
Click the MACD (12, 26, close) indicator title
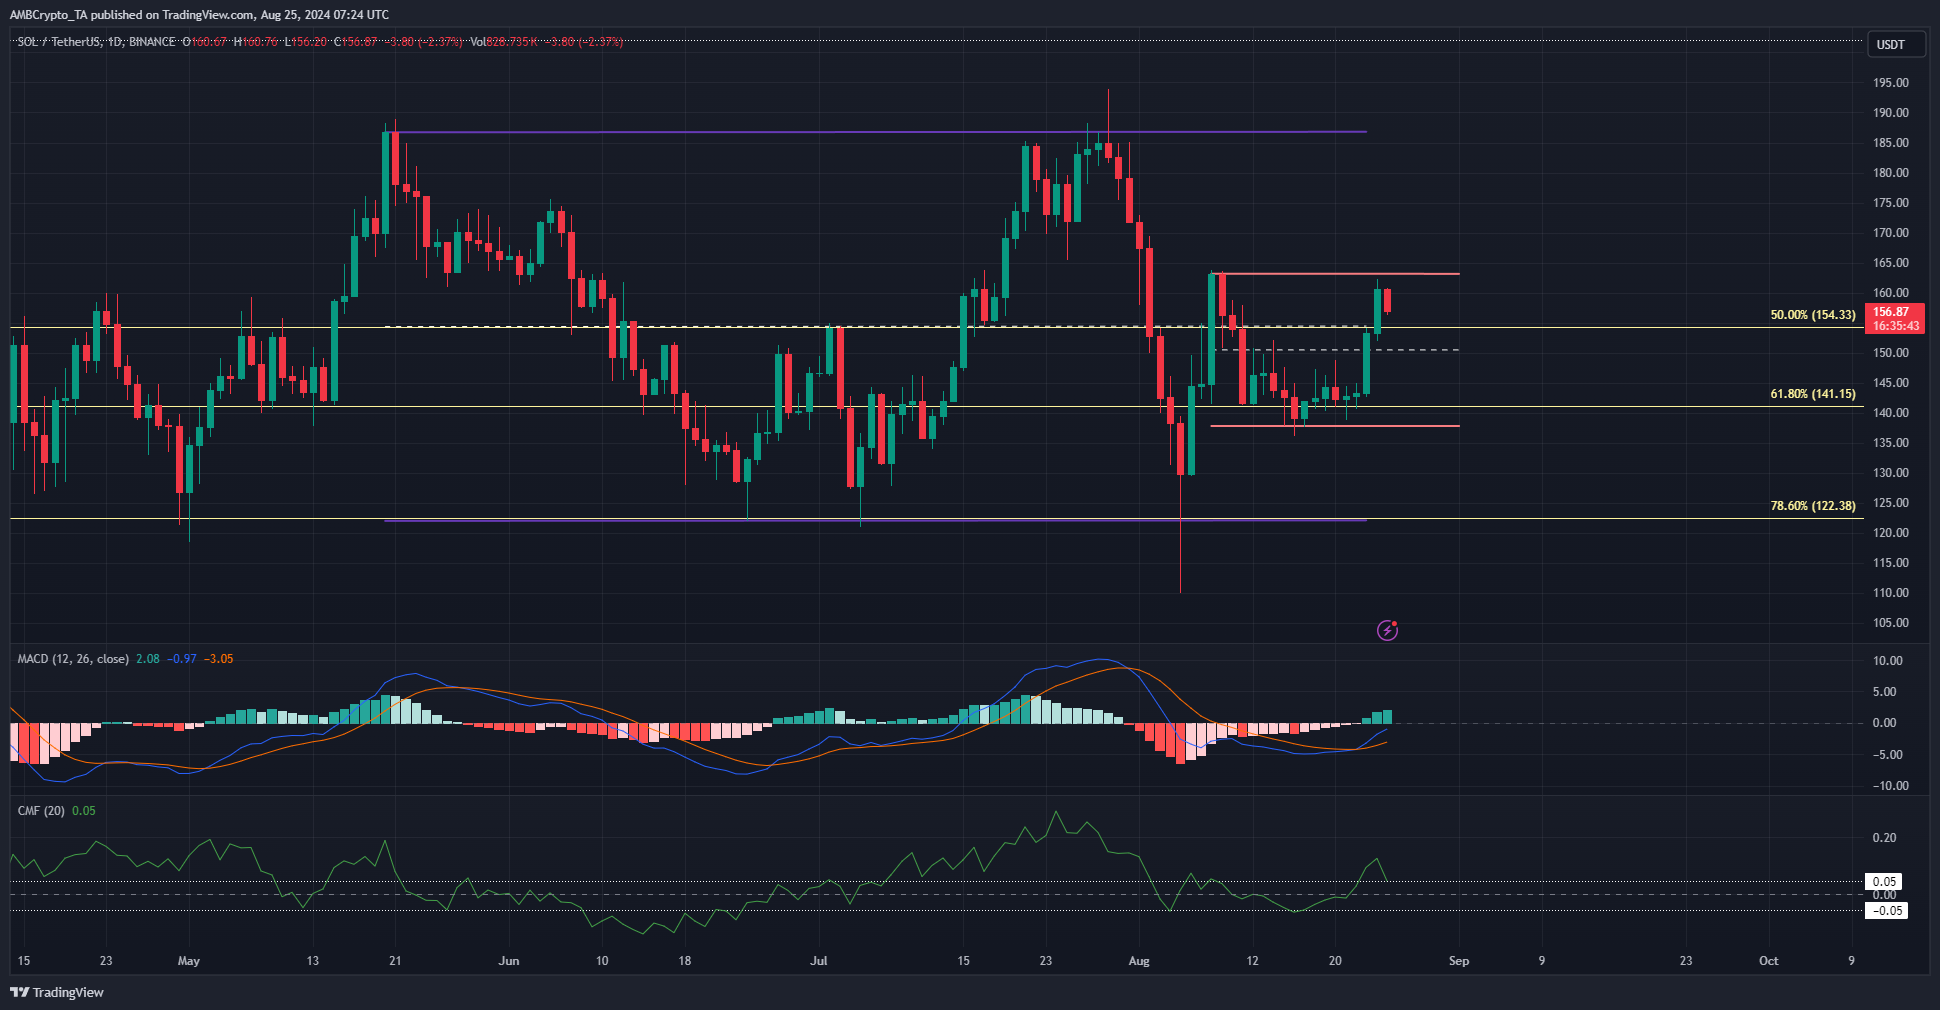(73, 659)
